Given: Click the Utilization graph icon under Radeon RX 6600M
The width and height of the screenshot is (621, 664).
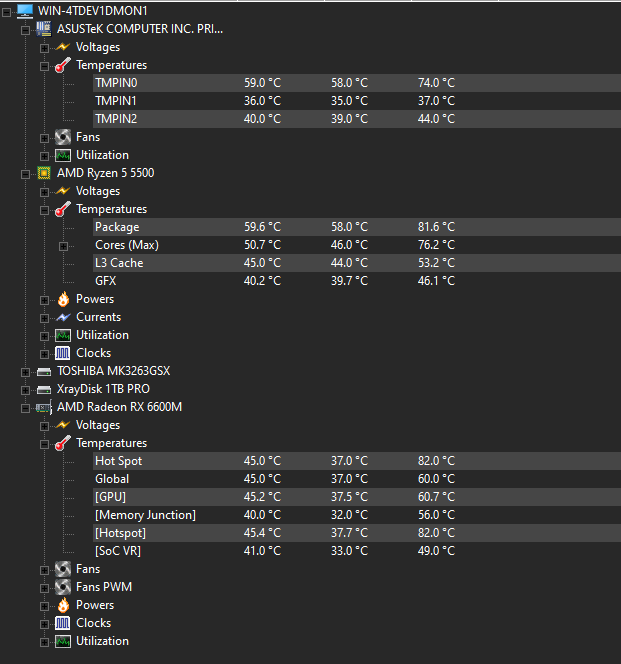Looking at the screenshot, I should [63, 642].
